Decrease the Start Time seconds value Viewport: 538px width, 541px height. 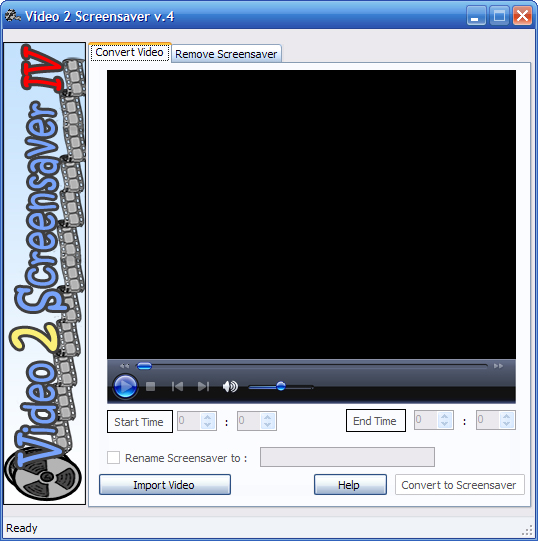267,425
